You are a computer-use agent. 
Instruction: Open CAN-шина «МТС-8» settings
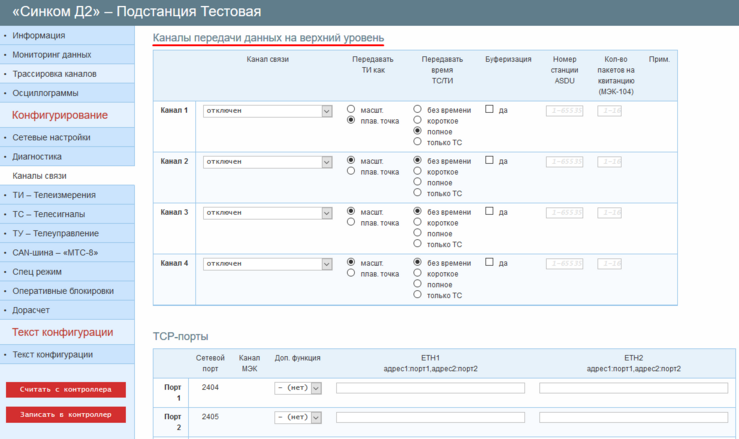(58, 252)
